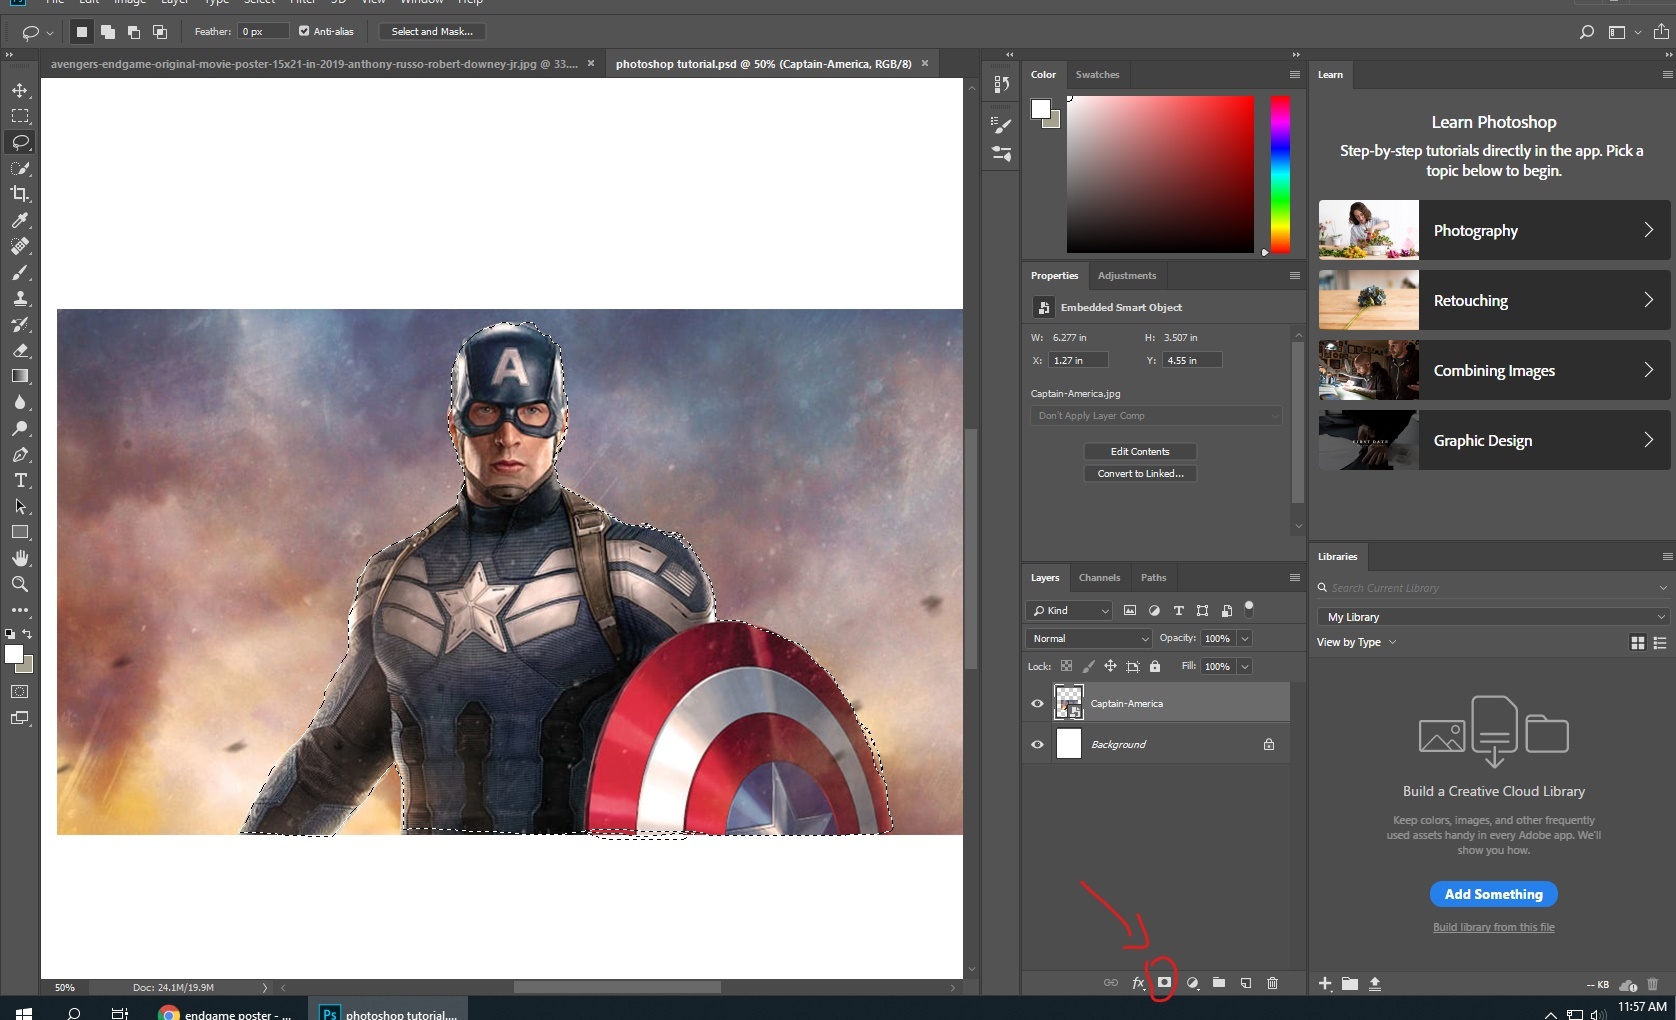This screenshot has height=1020, width=1676.
Task: Select the Horizontal Type tool
Action: (x=20, y=480)
